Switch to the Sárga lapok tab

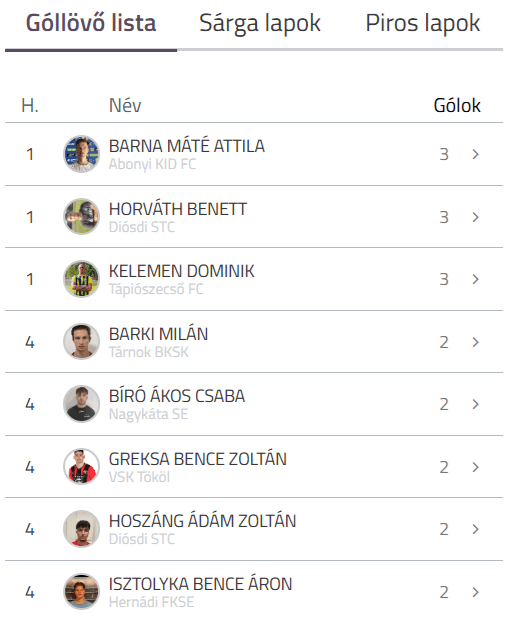point(260,23)
